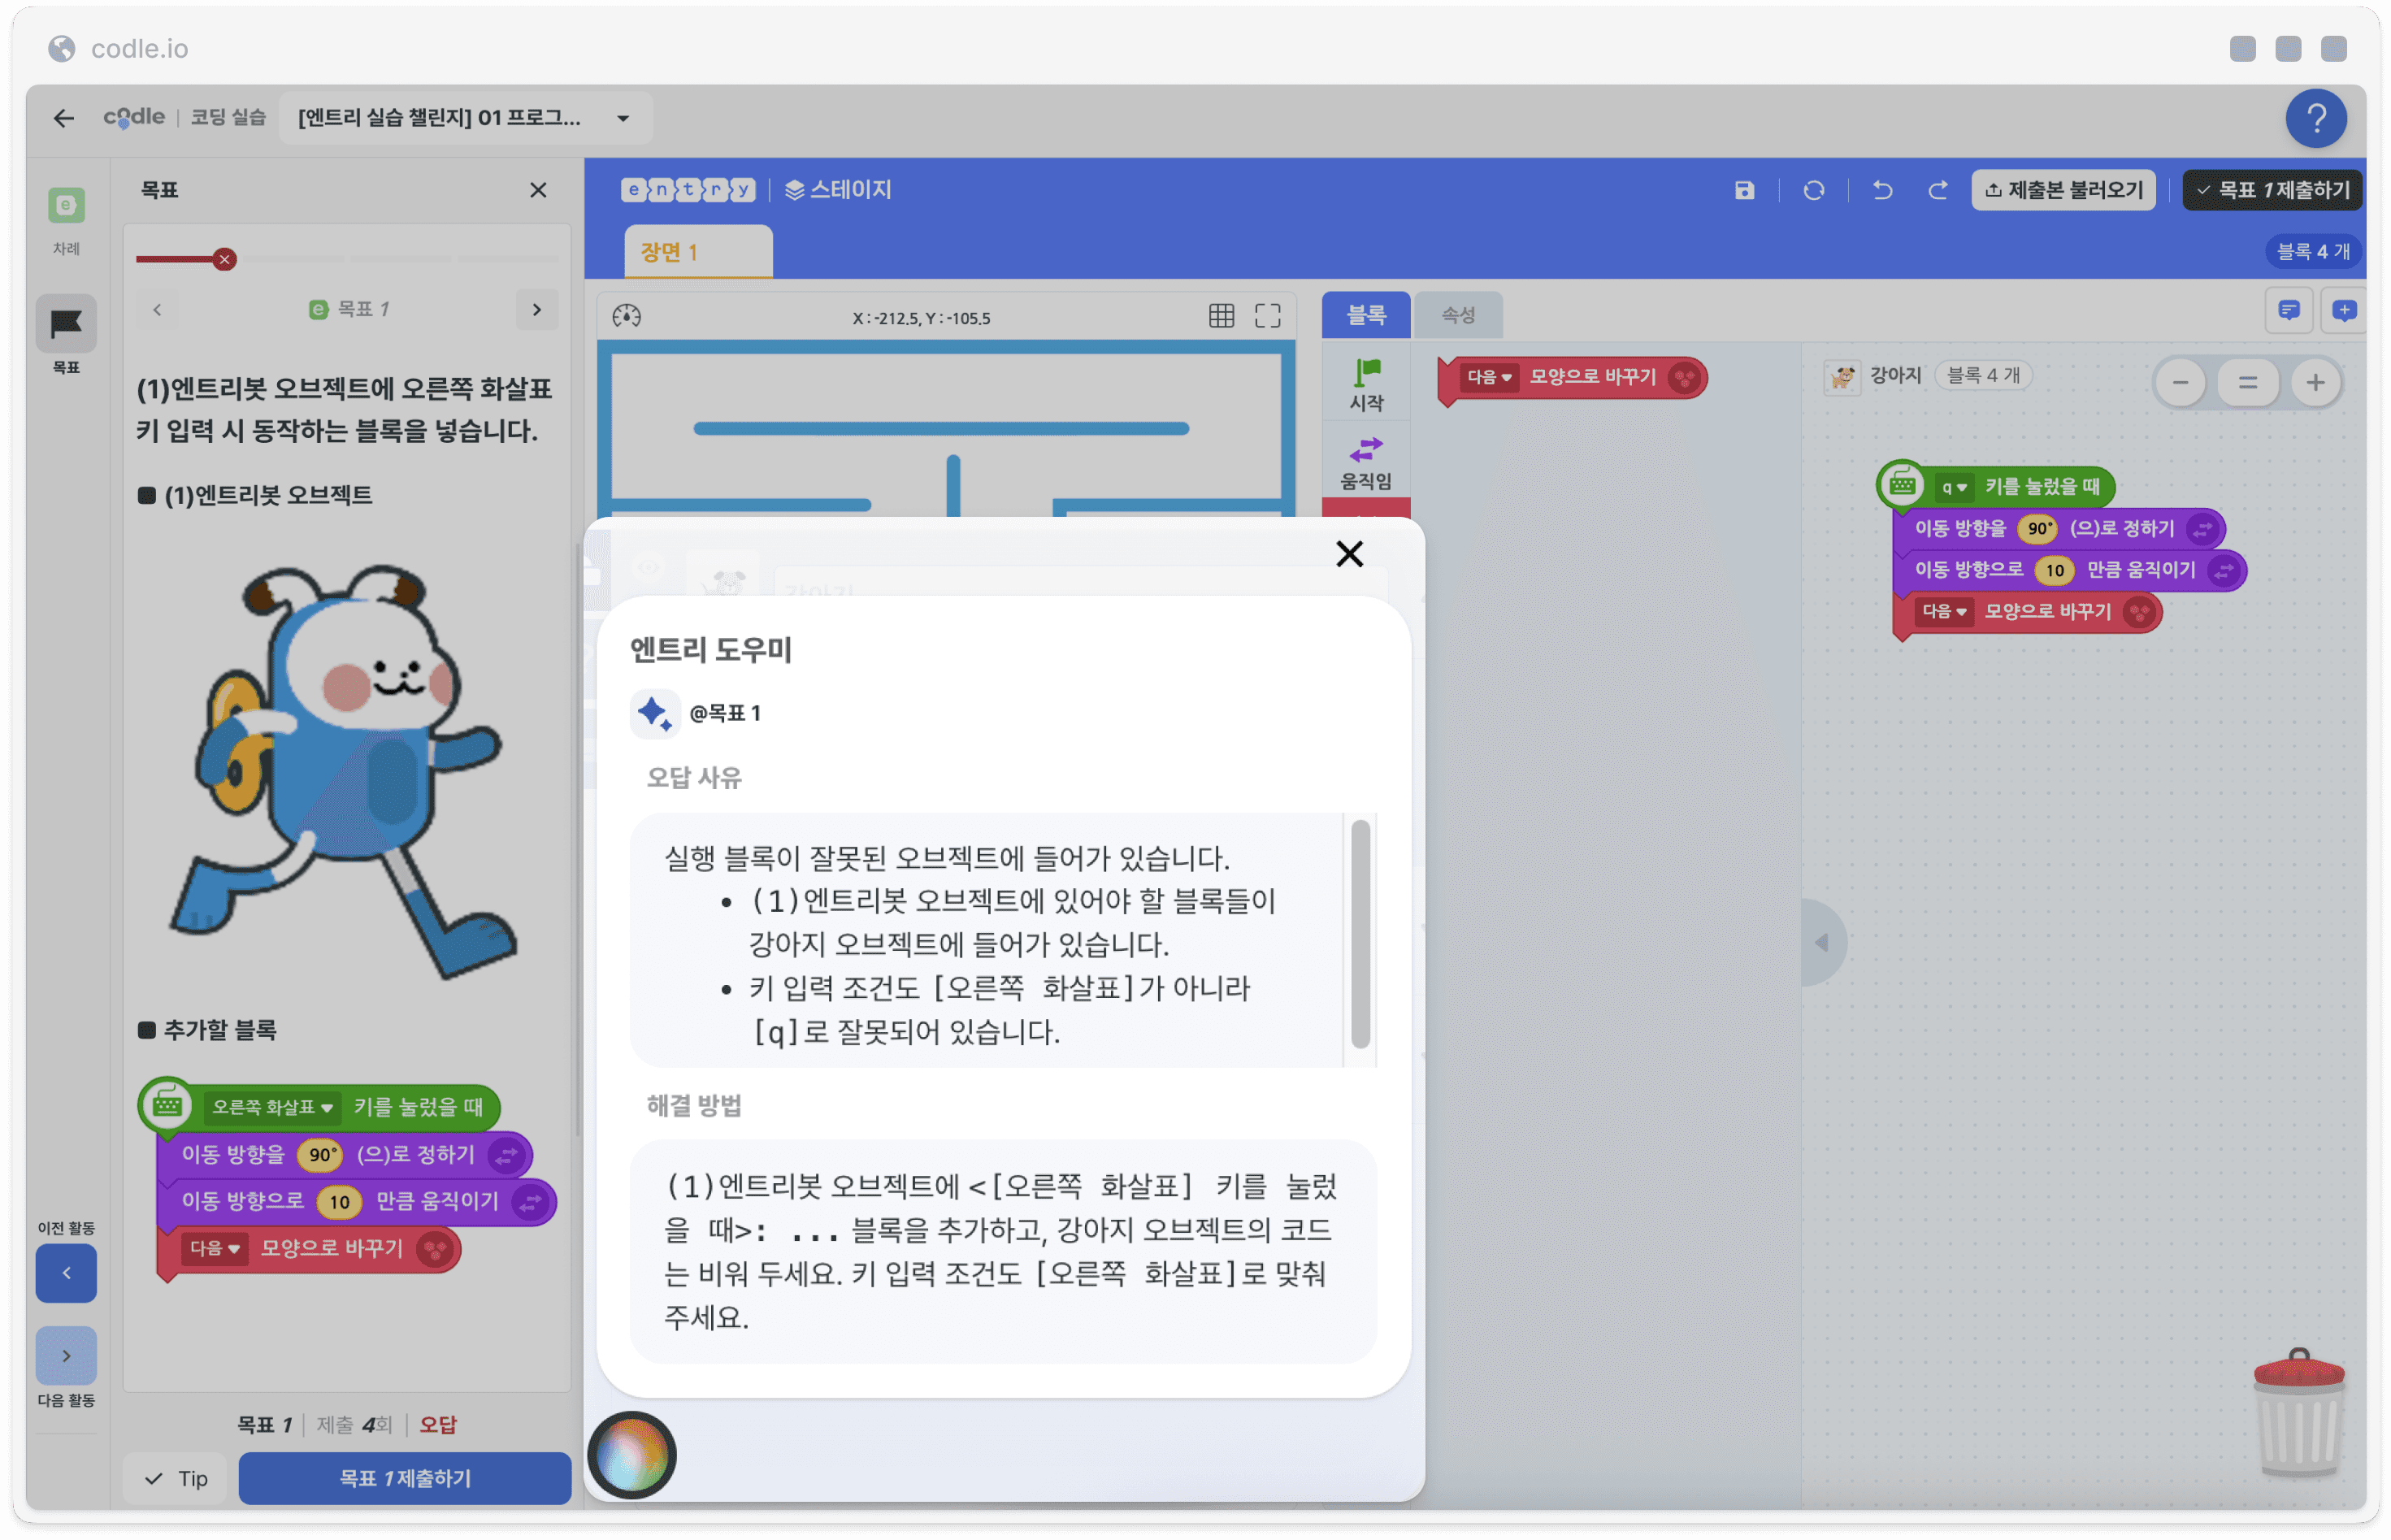
Task: Open the speed gauge control
Action: click(x=626, y=316)
